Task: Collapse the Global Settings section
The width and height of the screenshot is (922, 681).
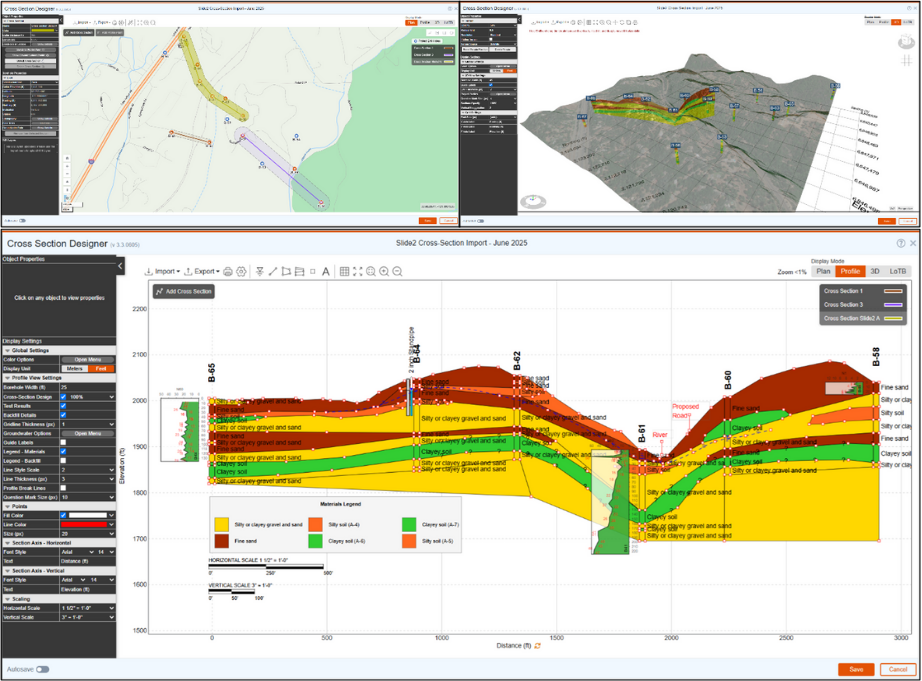Action: pyautogui.click(x=59, y=350)
